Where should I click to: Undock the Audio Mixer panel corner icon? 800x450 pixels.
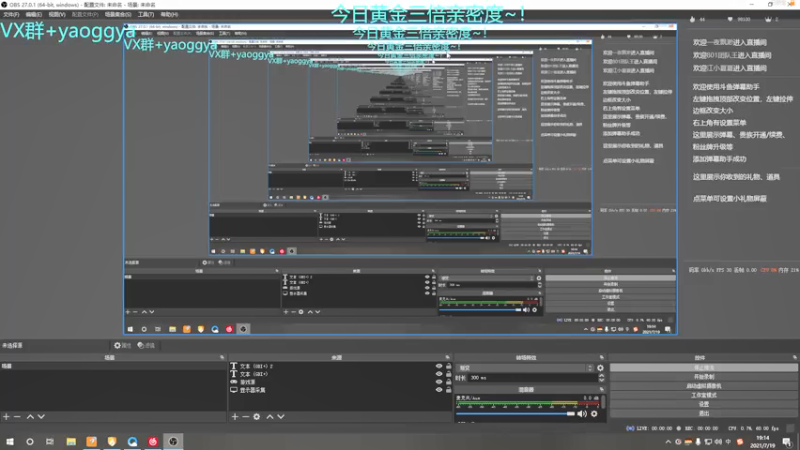pyautogui.click(x=602, y=389)
